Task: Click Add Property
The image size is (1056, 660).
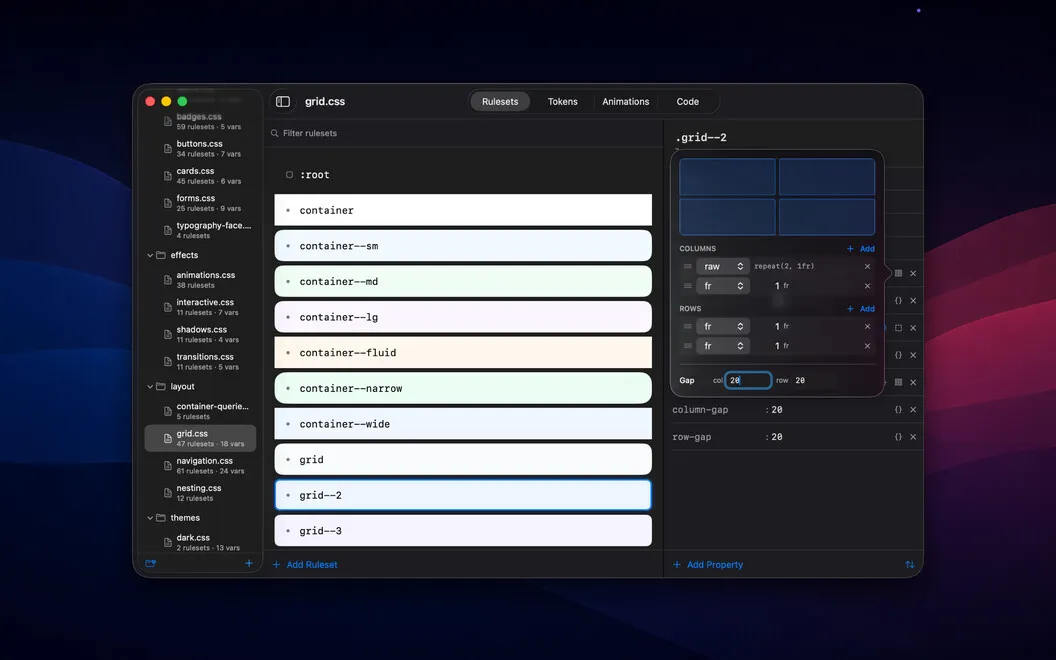Action: (x=708, y=564)
